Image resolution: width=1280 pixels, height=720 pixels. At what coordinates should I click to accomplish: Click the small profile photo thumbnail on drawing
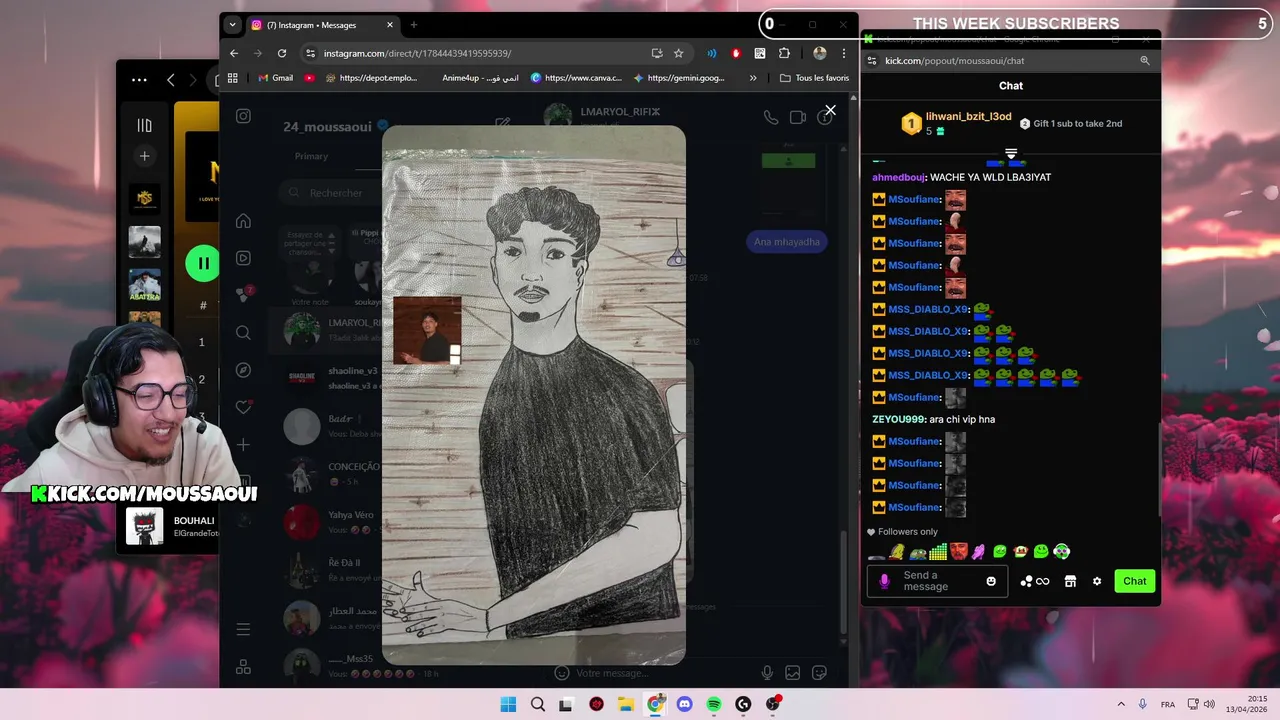(x=427, y=330)
